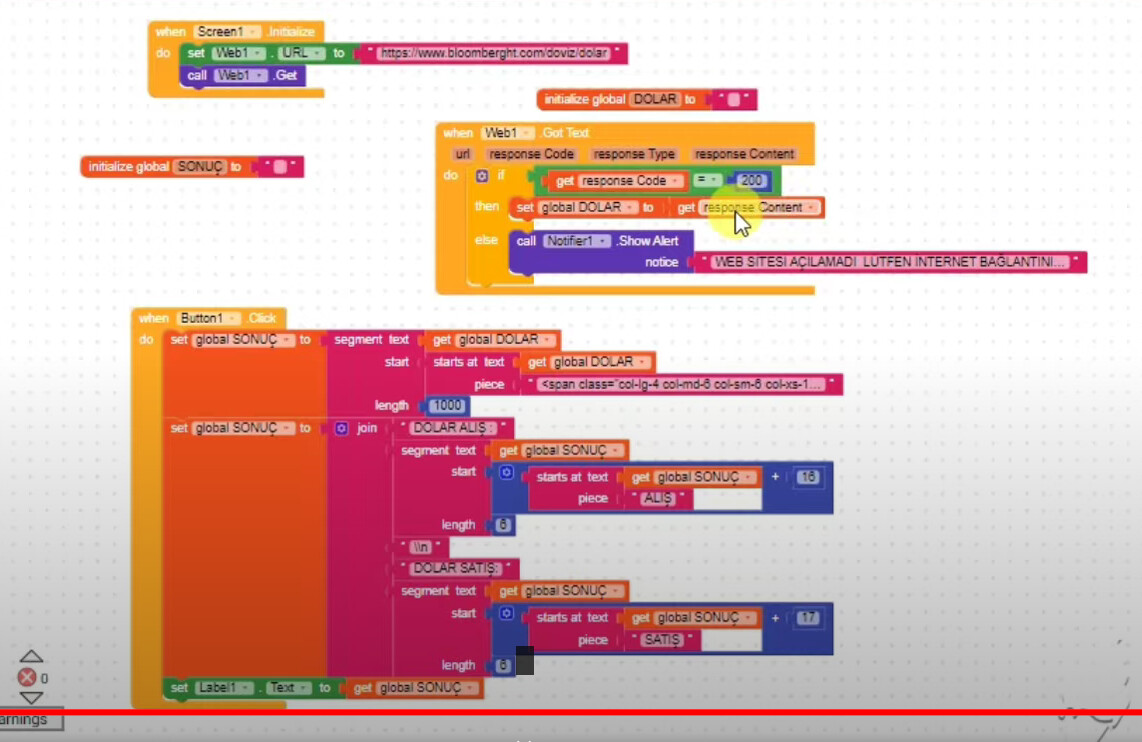Open the Screen1 component dropdown
Screen dimensions: 1142x742
coord(228,32)
